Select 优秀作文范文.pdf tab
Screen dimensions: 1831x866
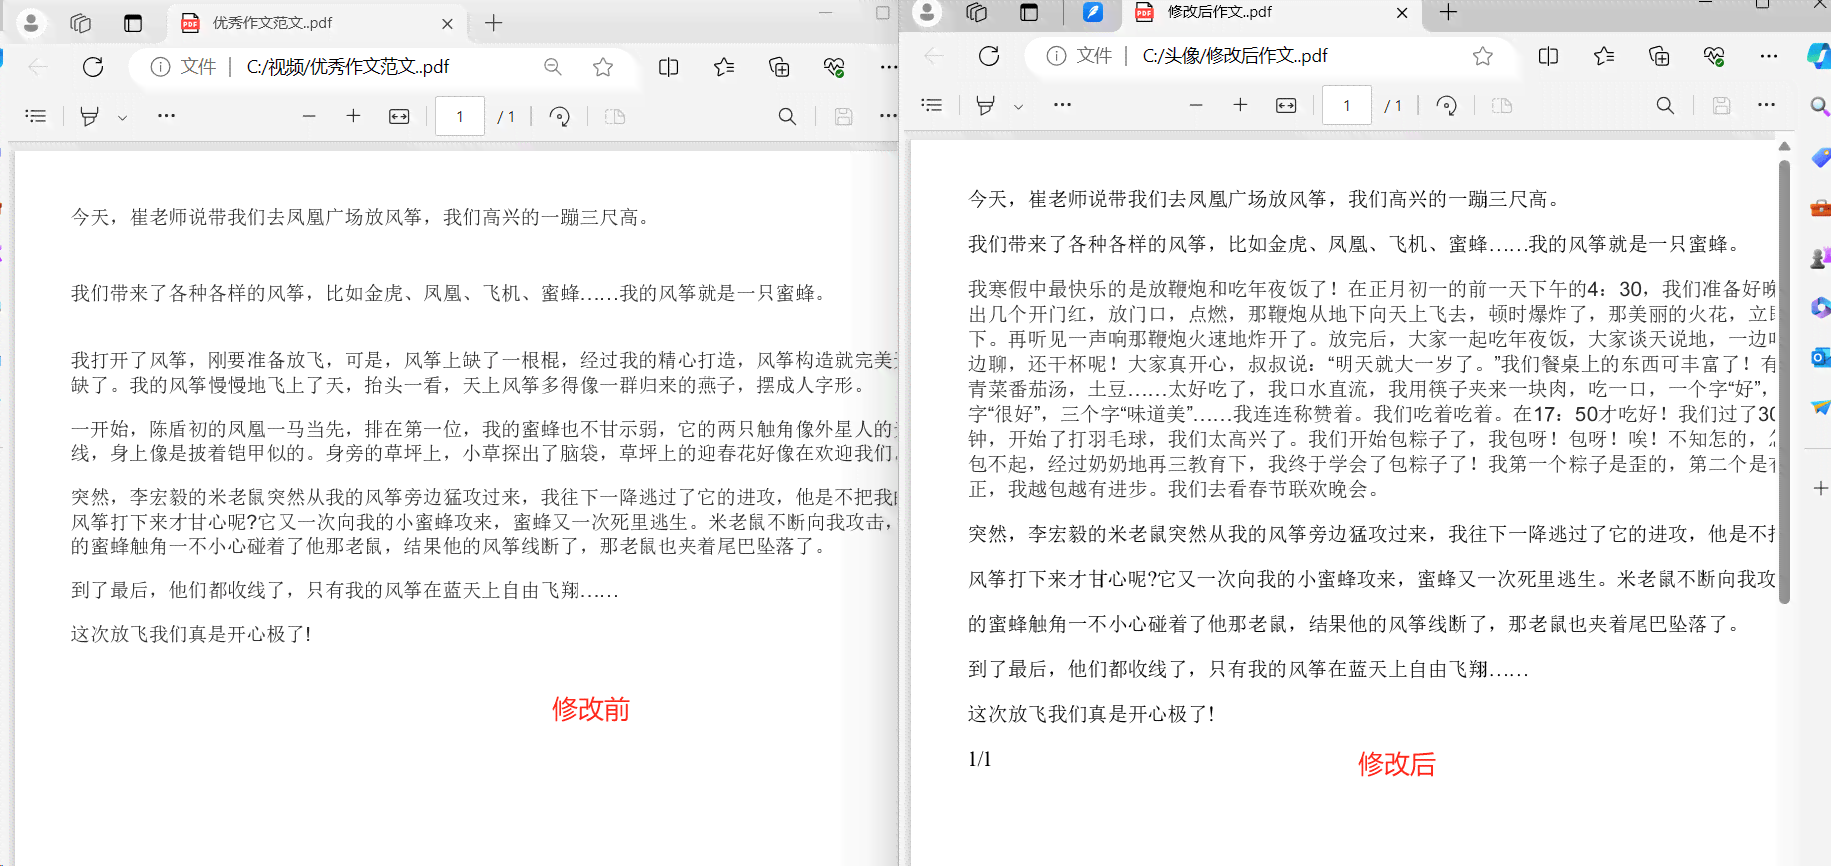[318, 23]
